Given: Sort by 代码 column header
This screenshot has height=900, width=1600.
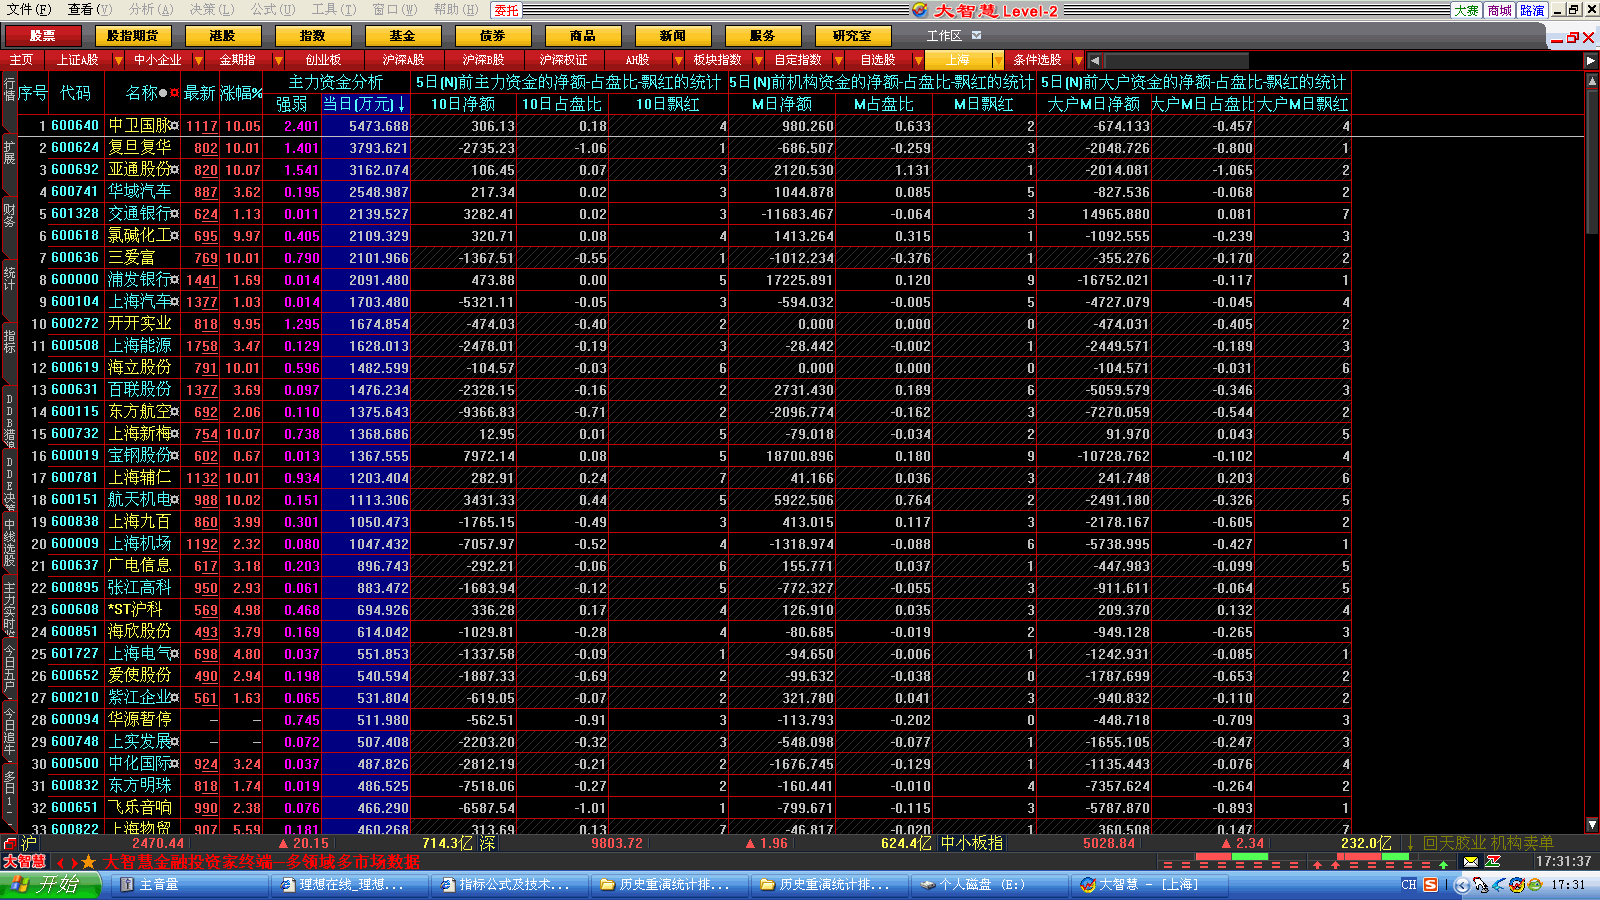Looking at the screenshot, I should tap(76, 93).
